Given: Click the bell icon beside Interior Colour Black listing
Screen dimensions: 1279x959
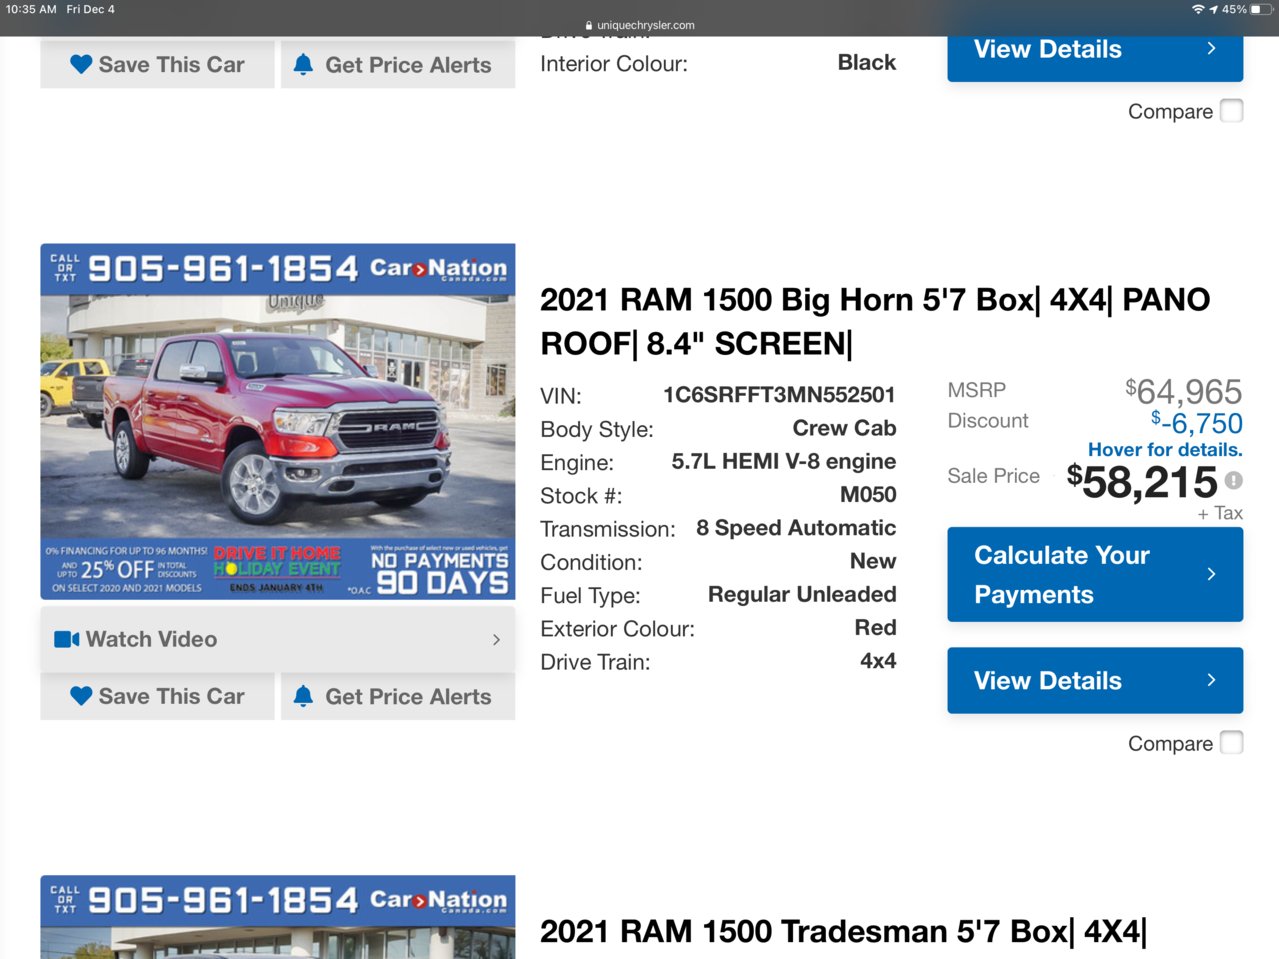Looking at the screenshot, I should point(303,64).
